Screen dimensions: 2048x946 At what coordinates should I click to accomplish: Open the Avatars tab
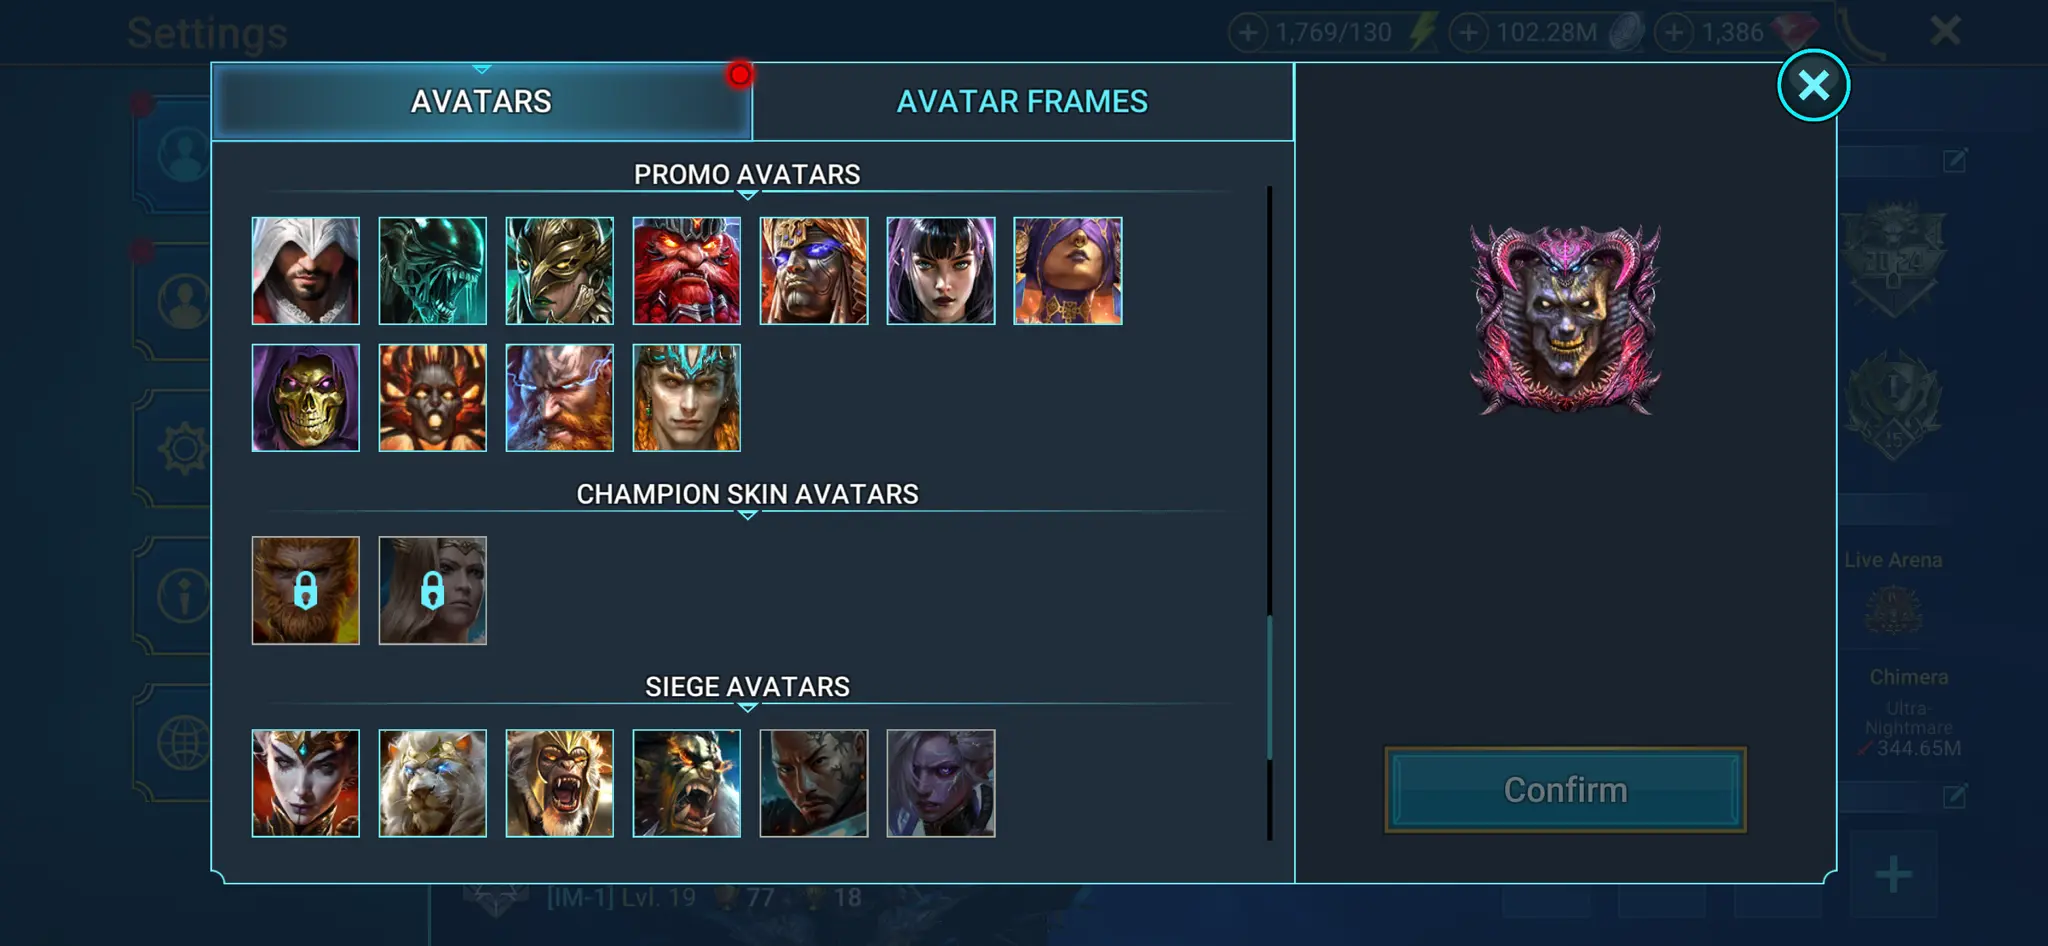[x=481, y=101]
